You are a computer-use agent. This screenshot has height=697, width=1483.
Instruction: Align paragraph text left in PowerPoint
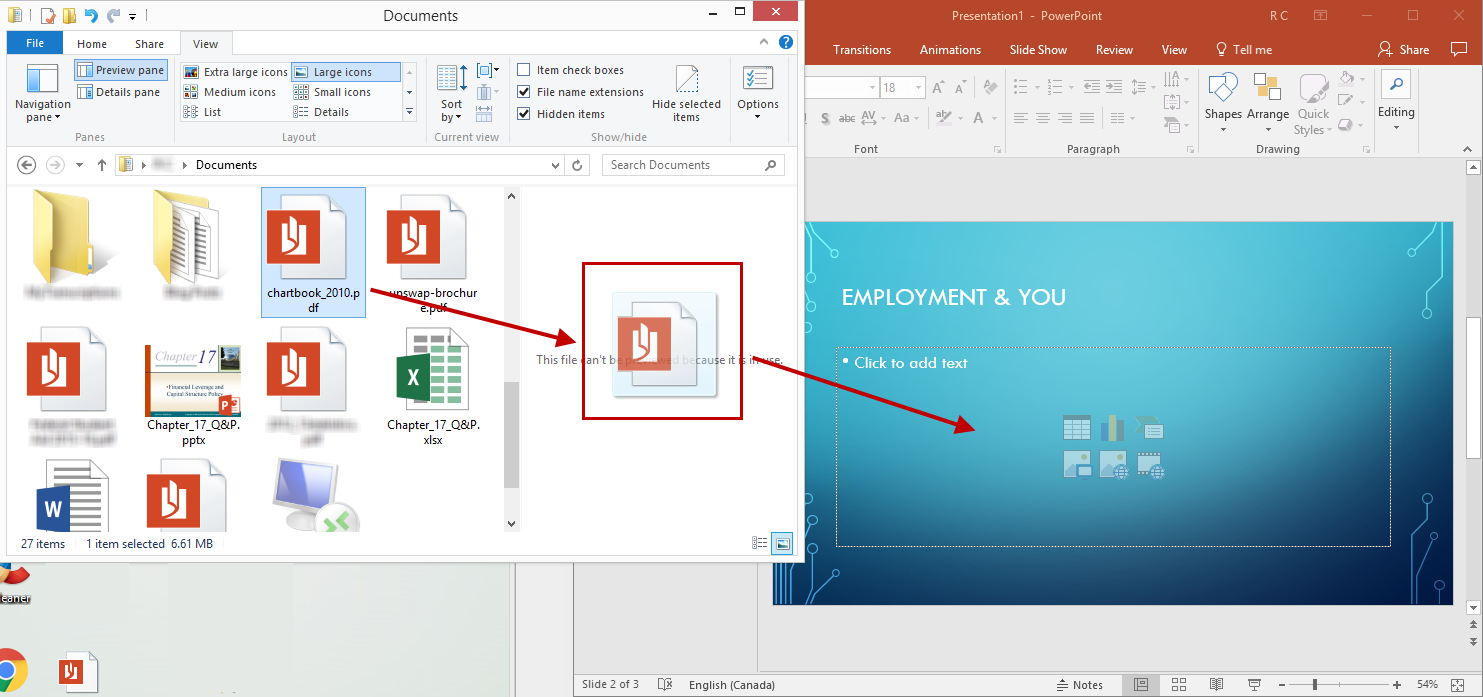click(x=1020, y=118)
